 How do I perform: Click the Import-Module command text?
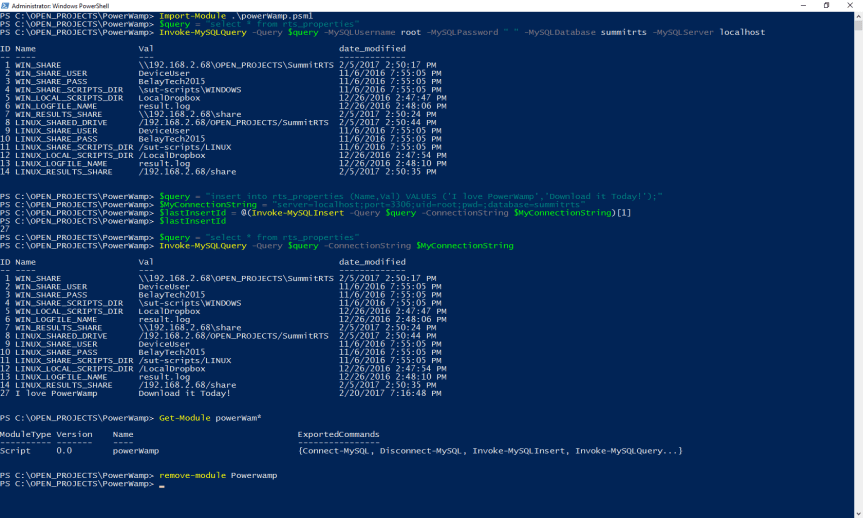189,16
